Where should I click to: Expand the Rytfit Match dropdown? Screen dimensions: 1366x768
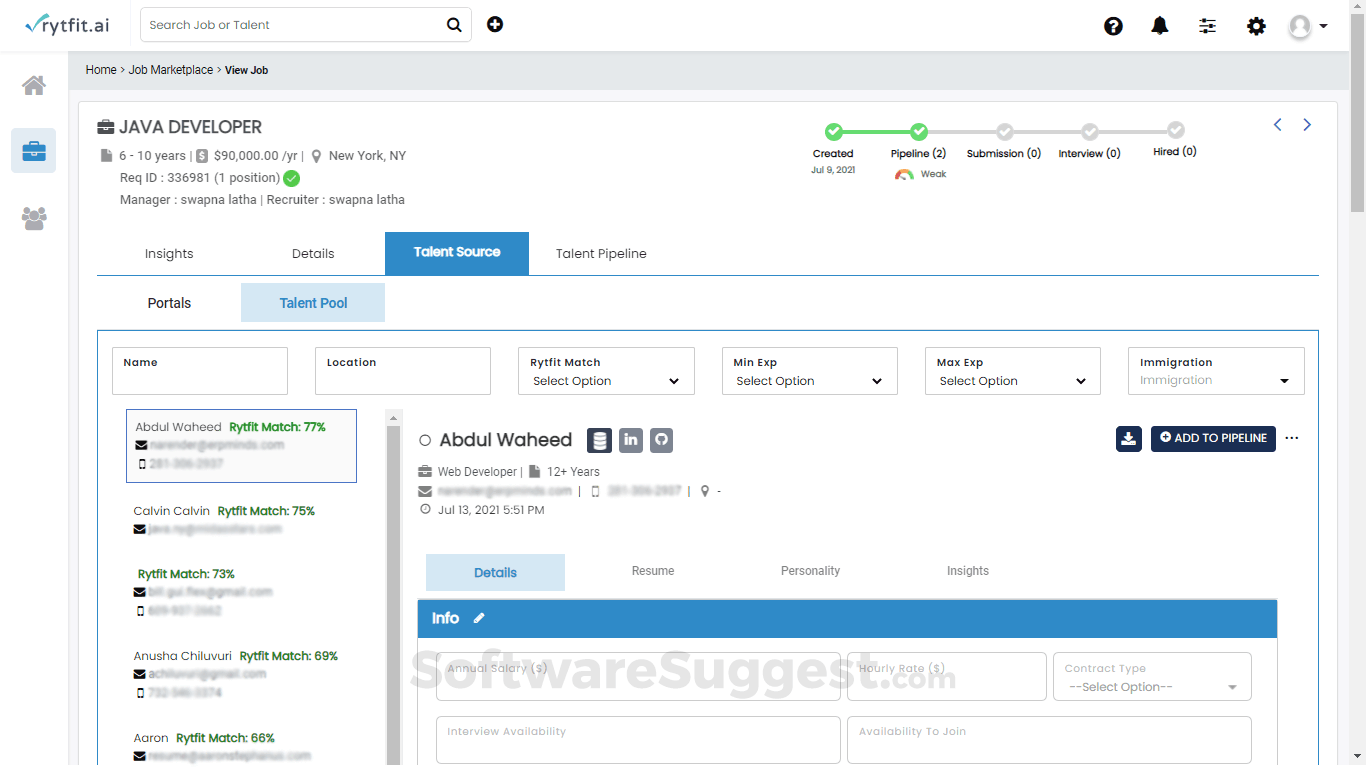[606, 371]
